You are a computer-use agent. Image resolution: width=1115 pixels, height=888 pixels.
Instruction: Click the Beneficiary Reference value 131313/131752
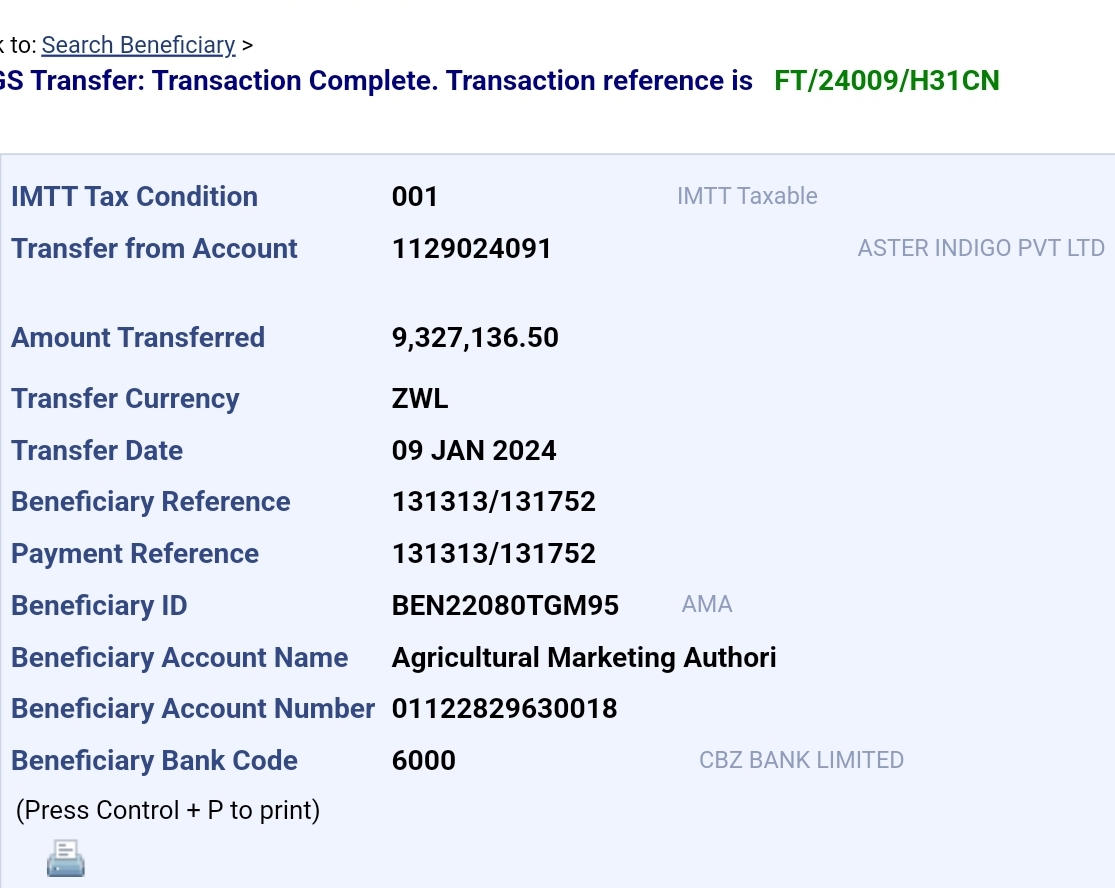point(494,502)
